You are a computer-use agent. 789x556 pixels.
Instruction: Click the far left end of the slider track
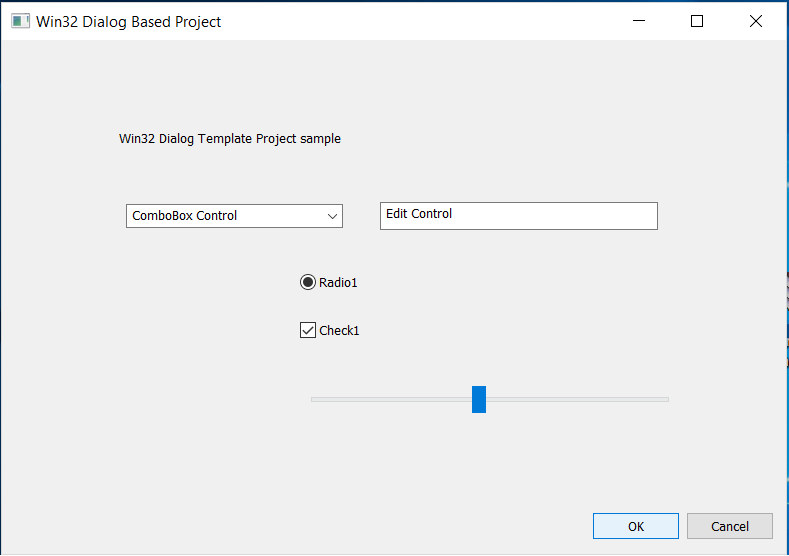pos(315,399)
